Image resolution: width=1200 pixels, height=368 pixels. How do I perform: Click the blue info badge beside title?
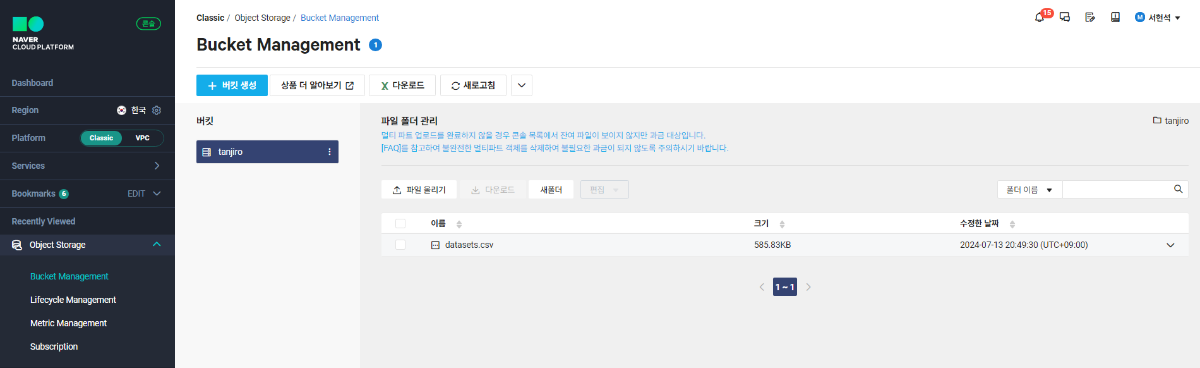(x=375, y=45)
